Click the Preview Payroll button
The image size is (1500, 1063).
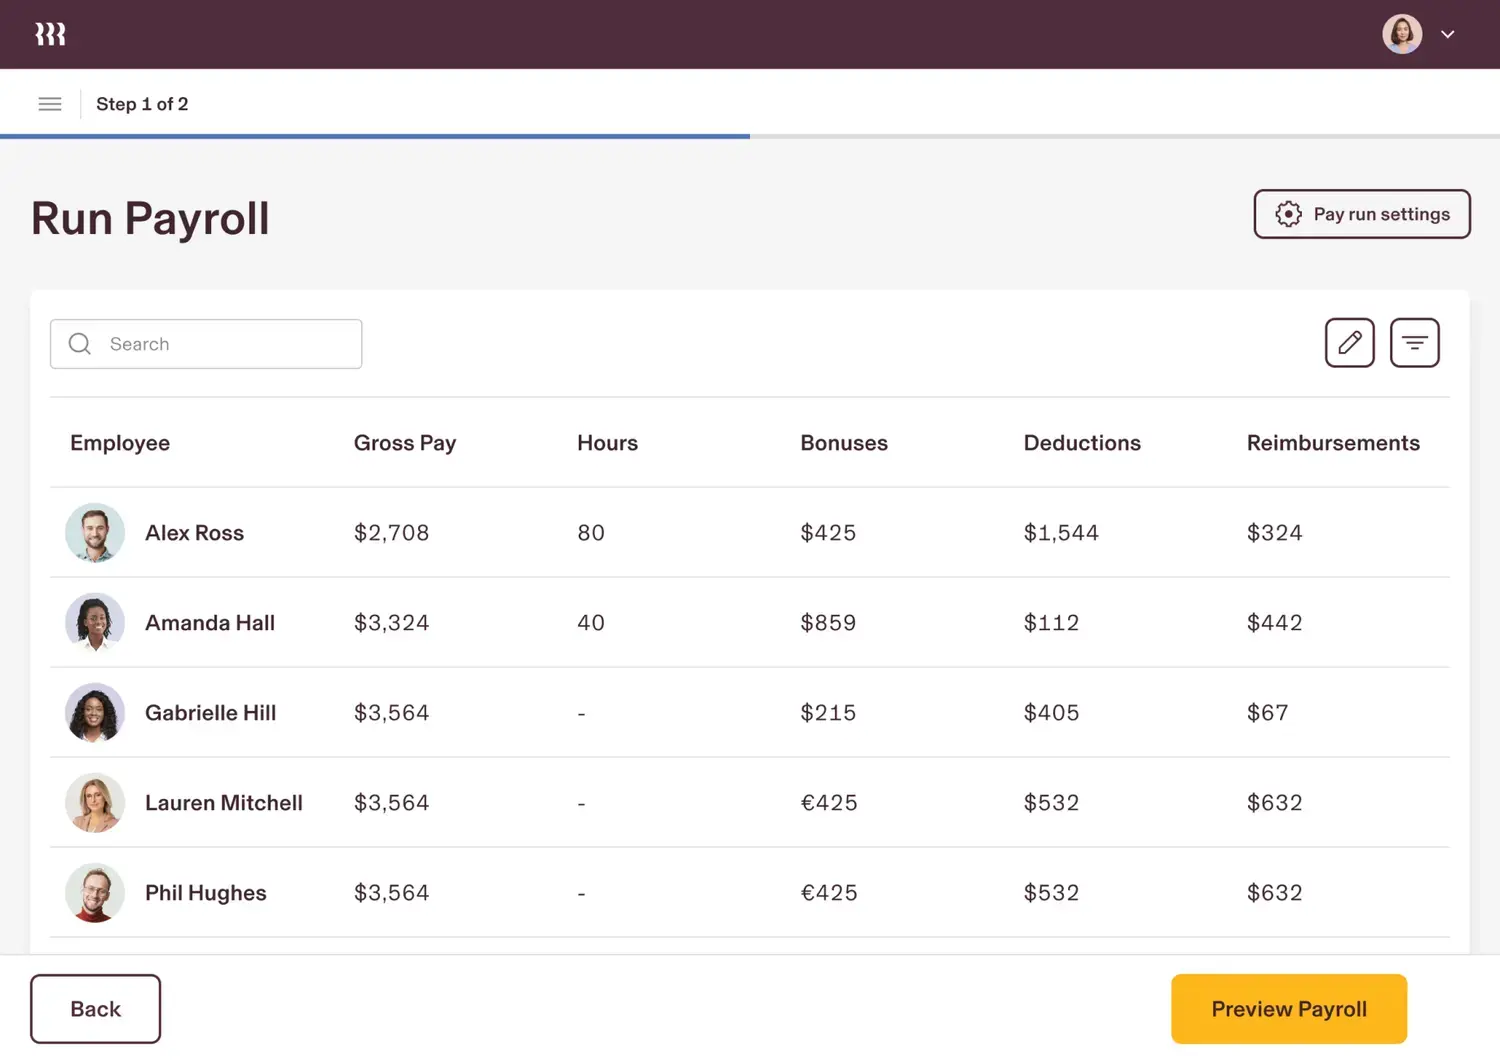[1288, 1008]
